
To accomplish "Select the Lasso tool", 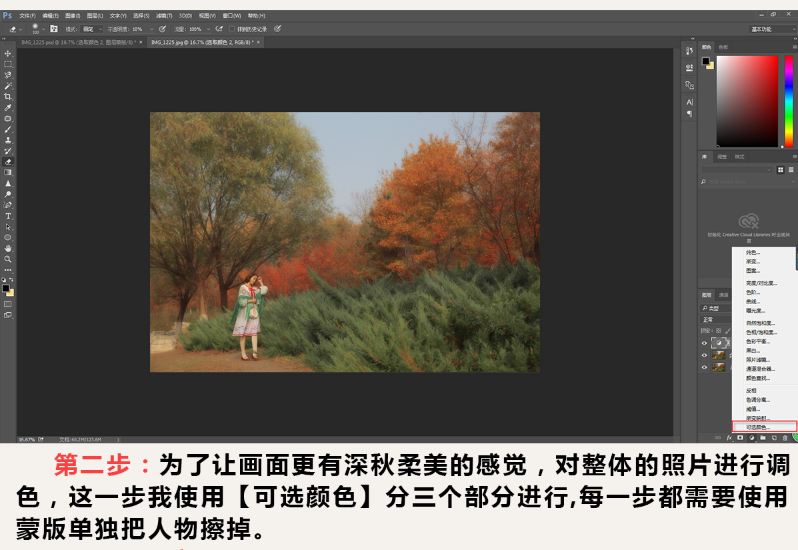I will [8, 75].
